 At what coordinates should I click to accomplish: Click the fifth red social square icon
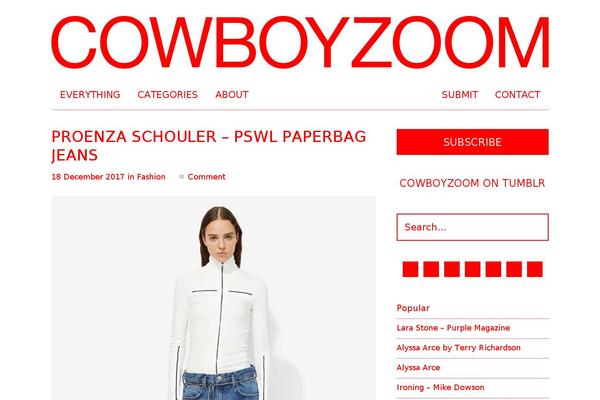pos(493,269)
